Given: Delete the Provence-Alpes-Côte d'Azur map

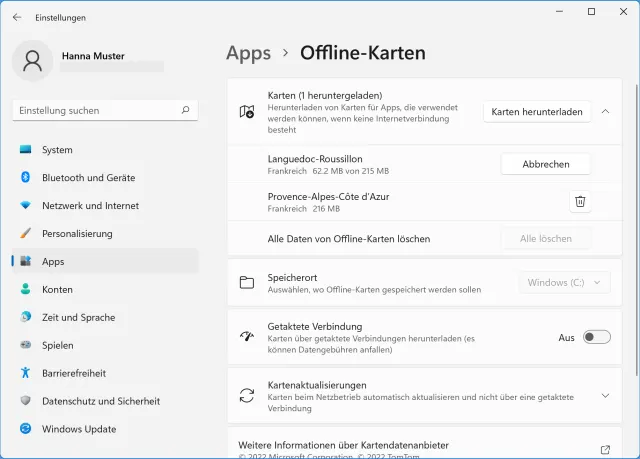Looking at the screenshot, I should coord(580,202).
